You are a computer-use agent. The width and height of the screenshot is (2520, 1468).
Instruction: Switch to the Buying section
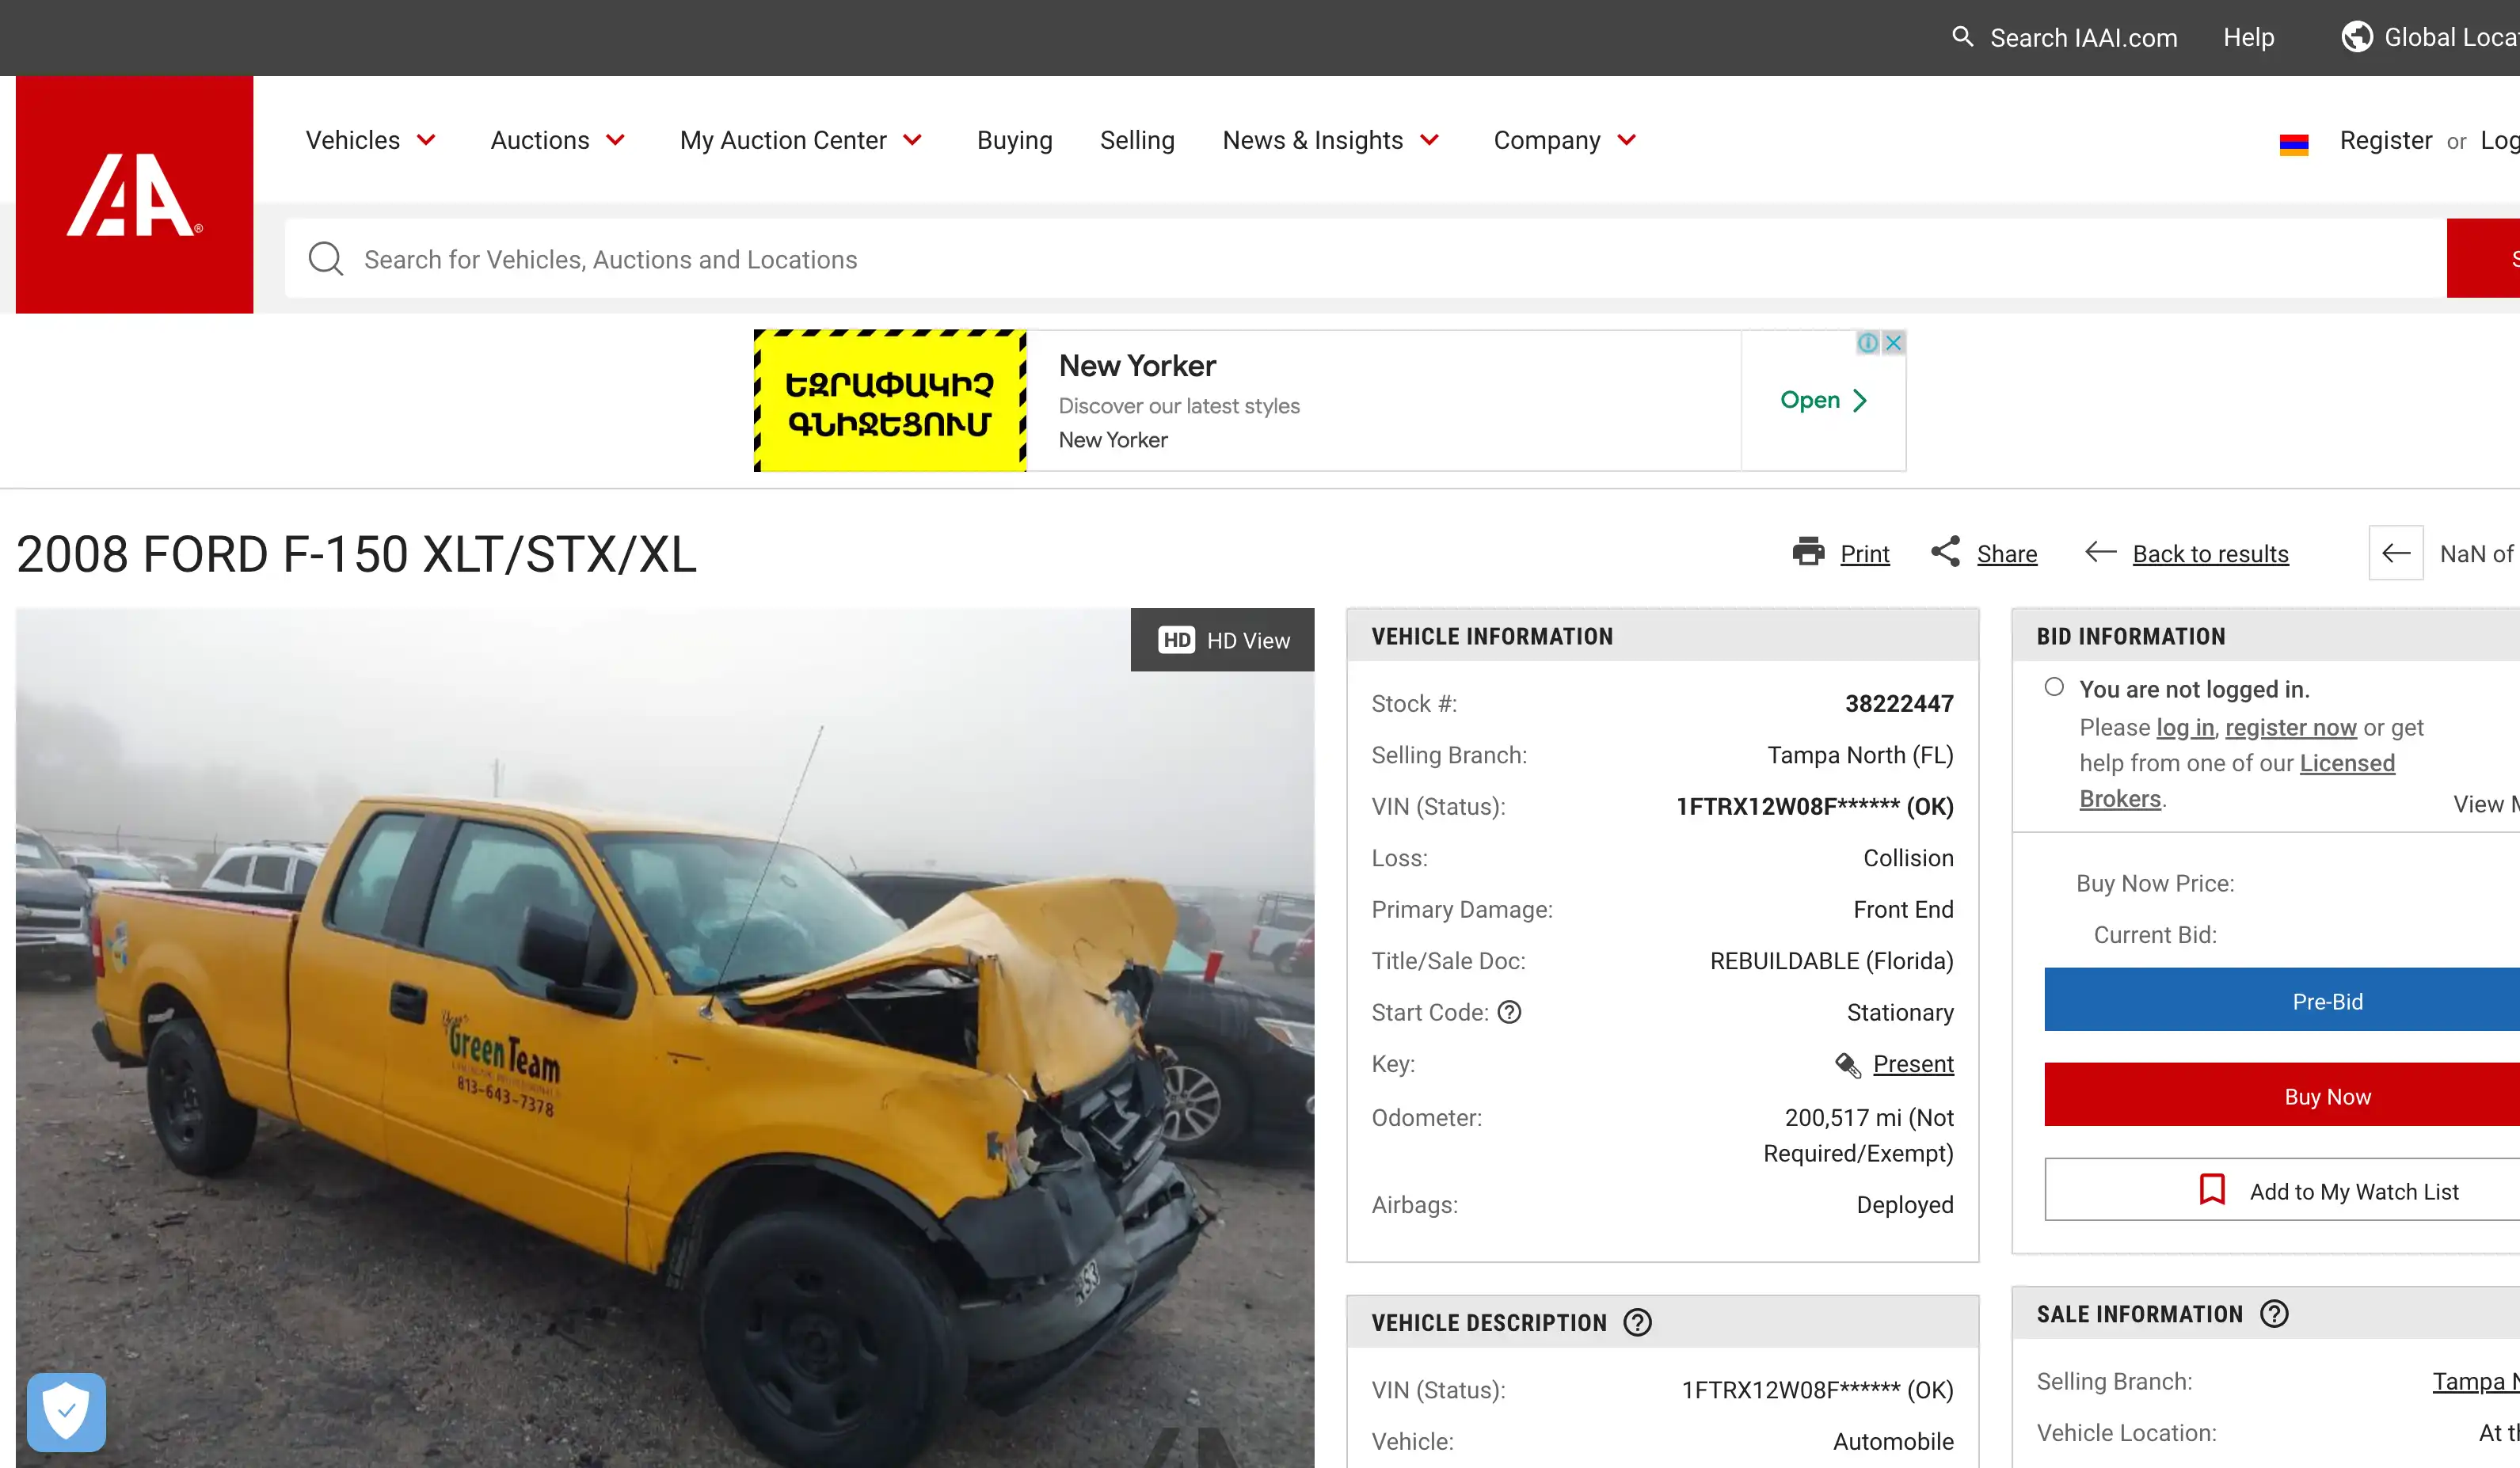coord(1014,140)
